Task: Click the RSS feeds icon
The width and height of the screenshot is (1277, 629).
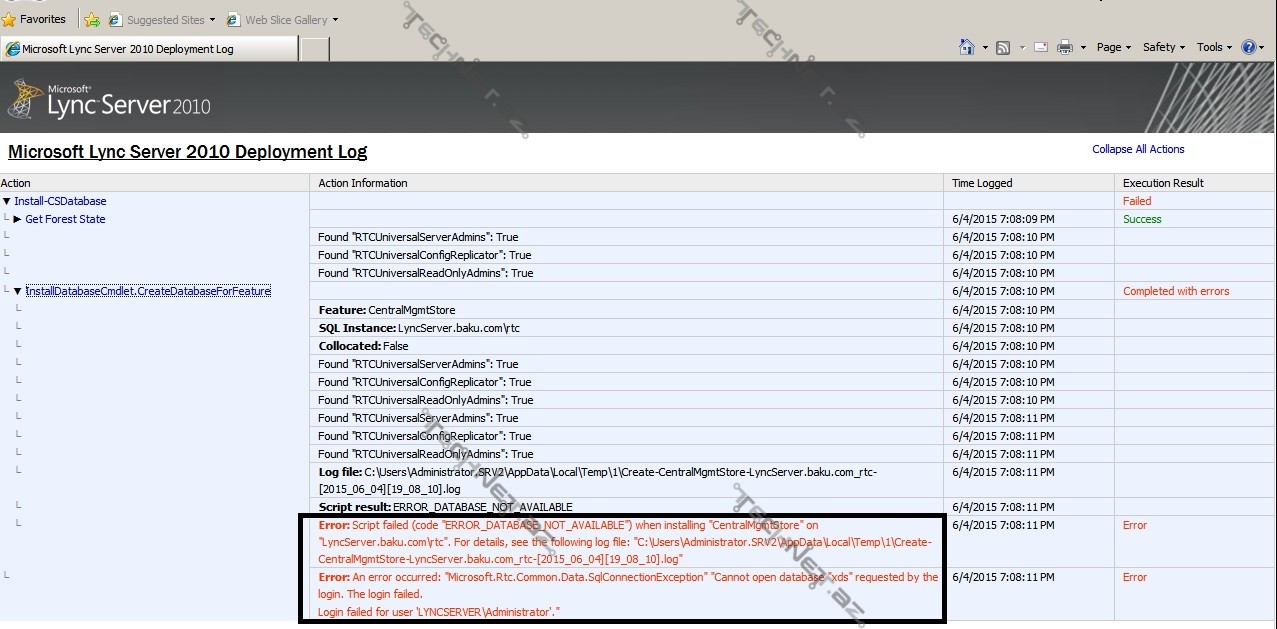Action: coord(1002,47)
